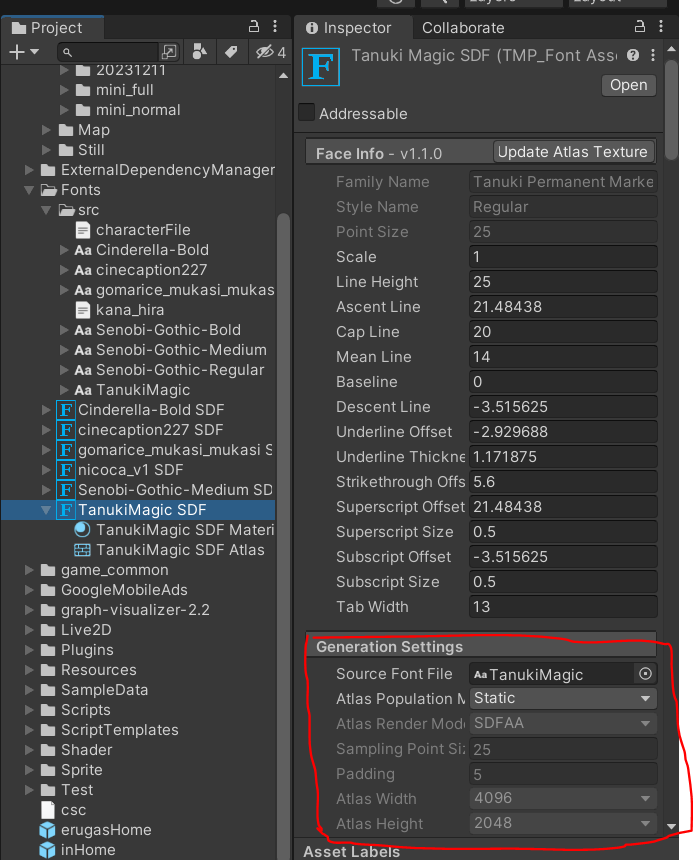
Task: Toggle the Addressable checkbox
Action: (306, 112)
